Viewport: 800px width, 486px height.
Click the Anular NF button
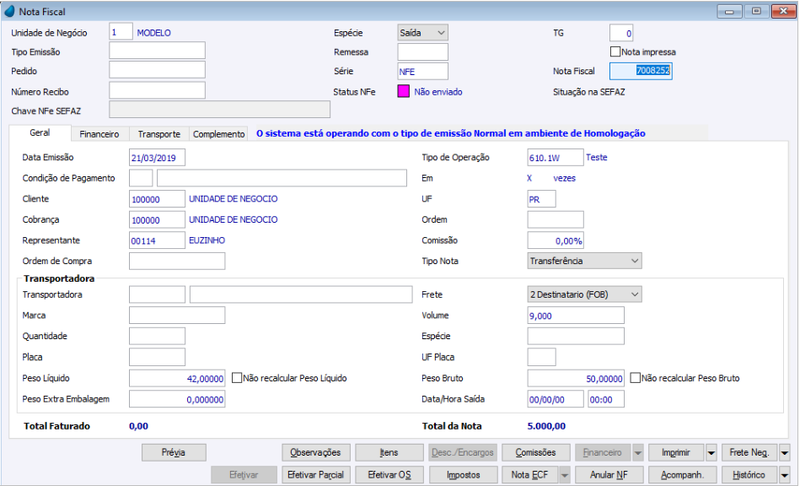tap(609, 475)
